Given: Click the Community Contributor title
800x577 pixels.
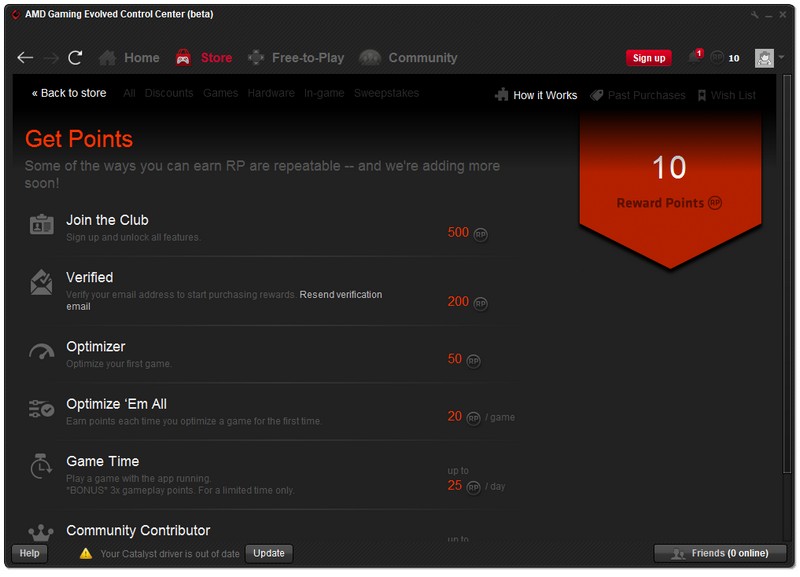Looking at the screenshot, I should 138,530.
